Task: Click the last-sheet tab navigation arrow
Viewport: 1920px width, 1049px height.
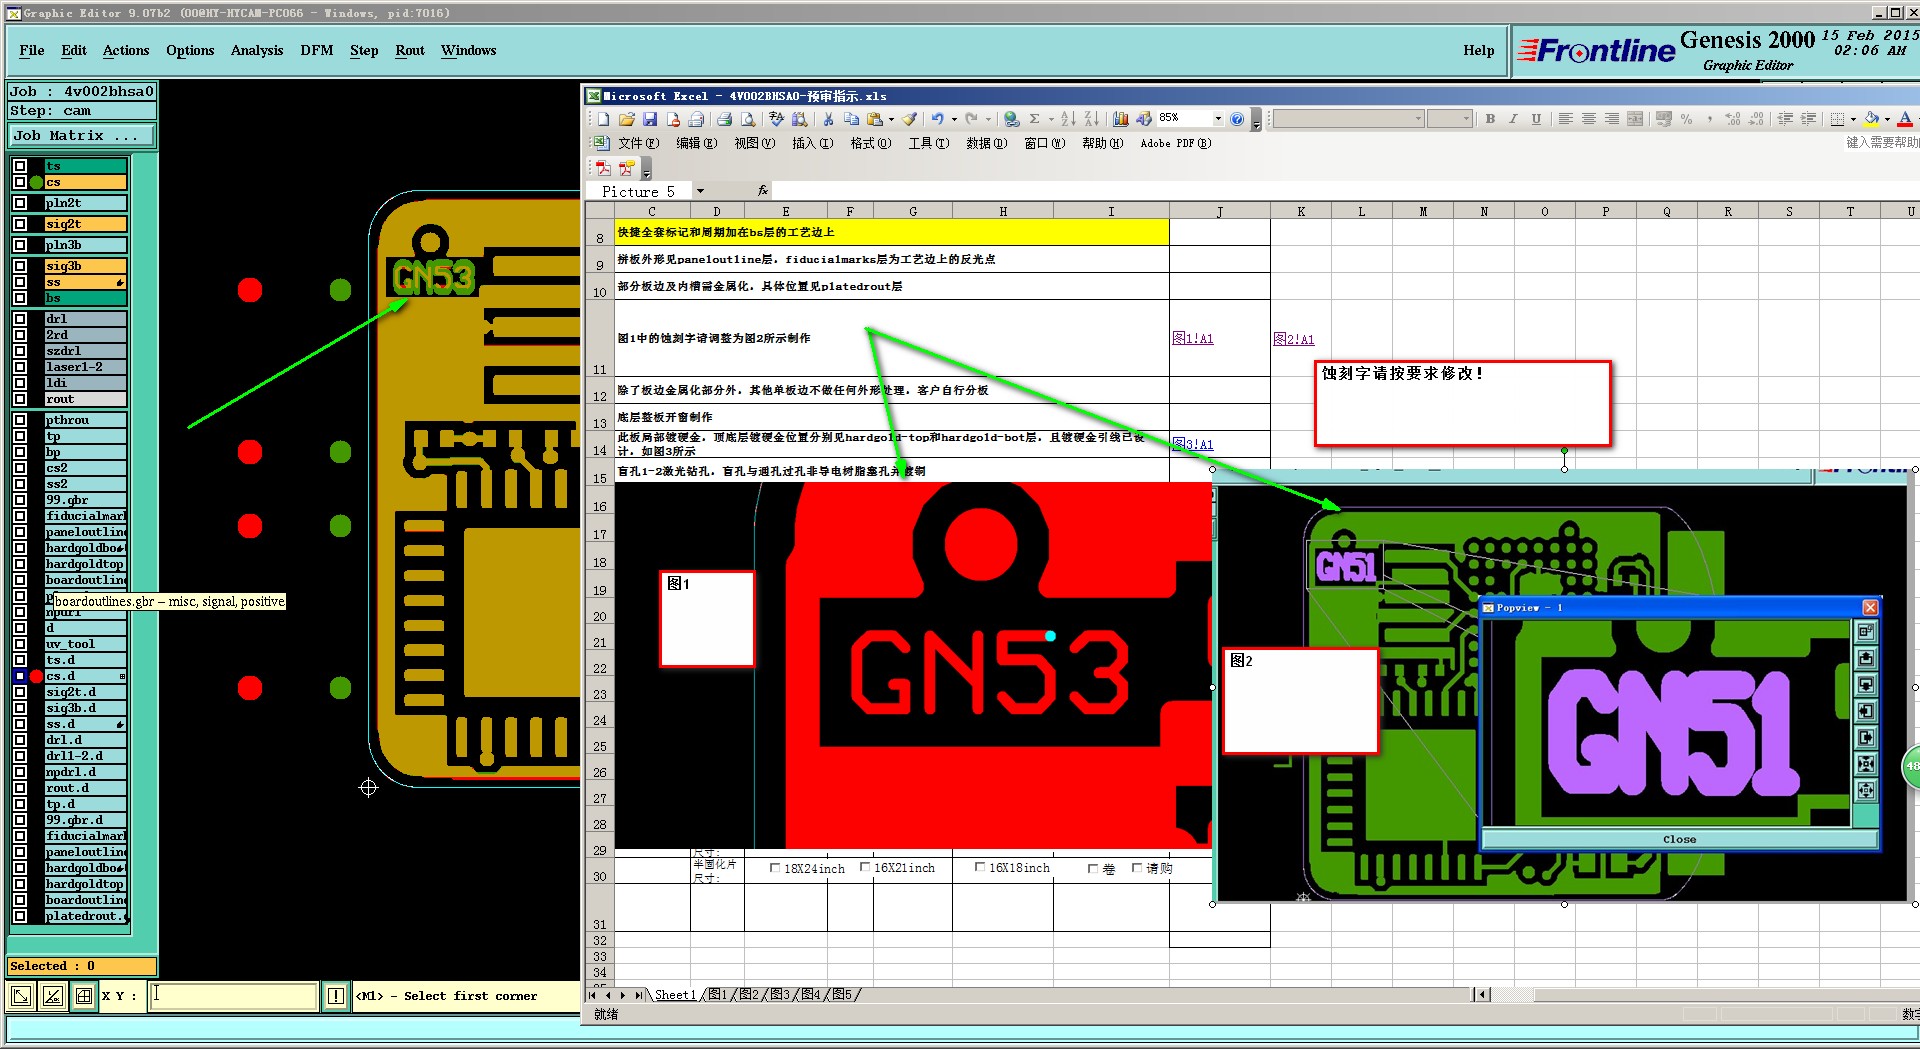Action: click(x=638, y=995)
